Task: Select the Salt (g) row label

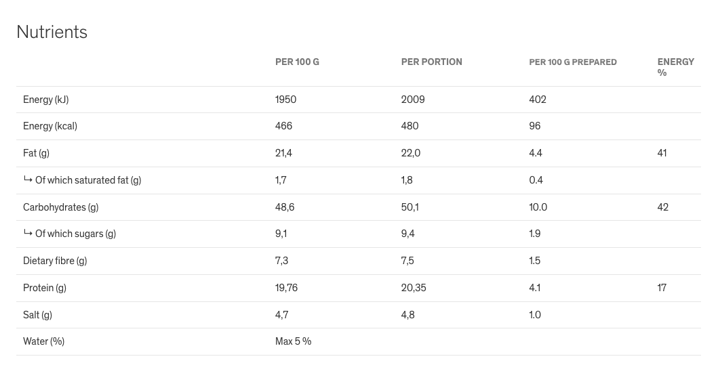Action: point(38,315)
